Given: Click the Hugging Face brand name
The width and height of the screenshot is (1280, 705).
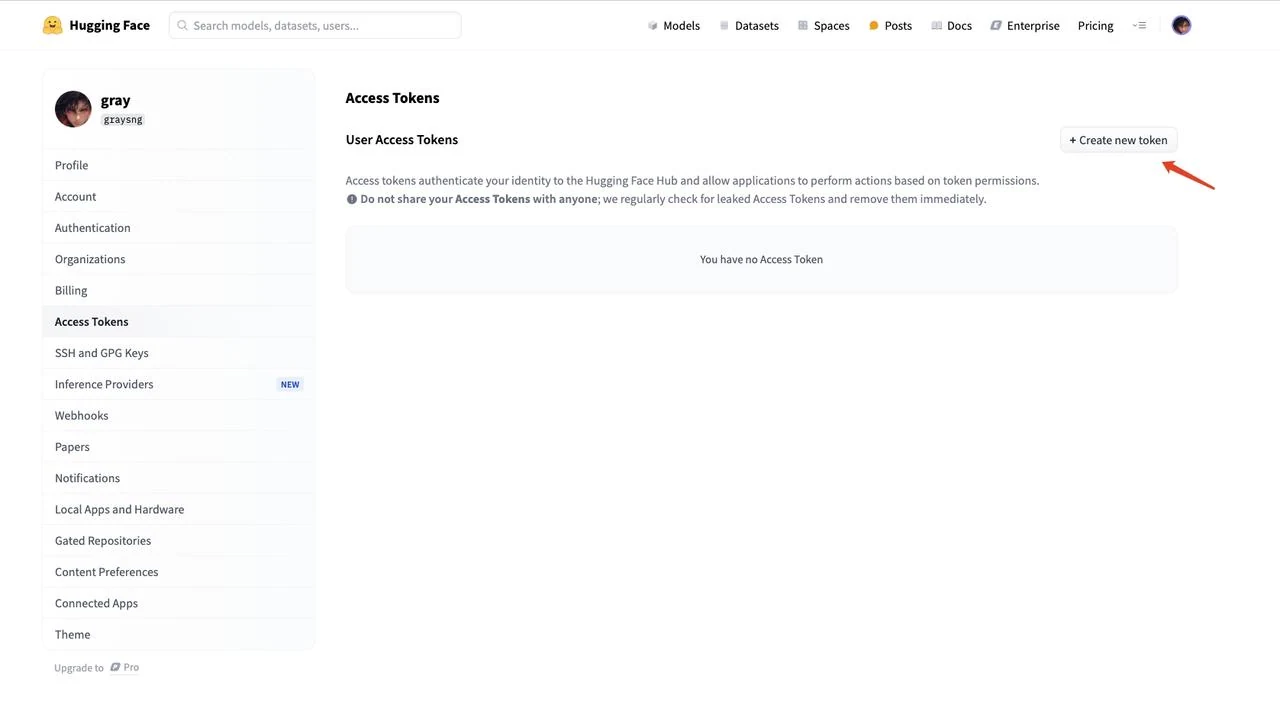Looking at the screenshot, I should pos(109,25).
